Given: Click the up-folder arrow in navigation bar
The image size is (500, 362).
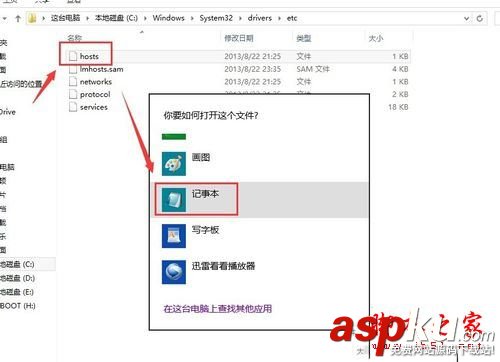Looking at the screenshot, I should click(x=18, y=18).
